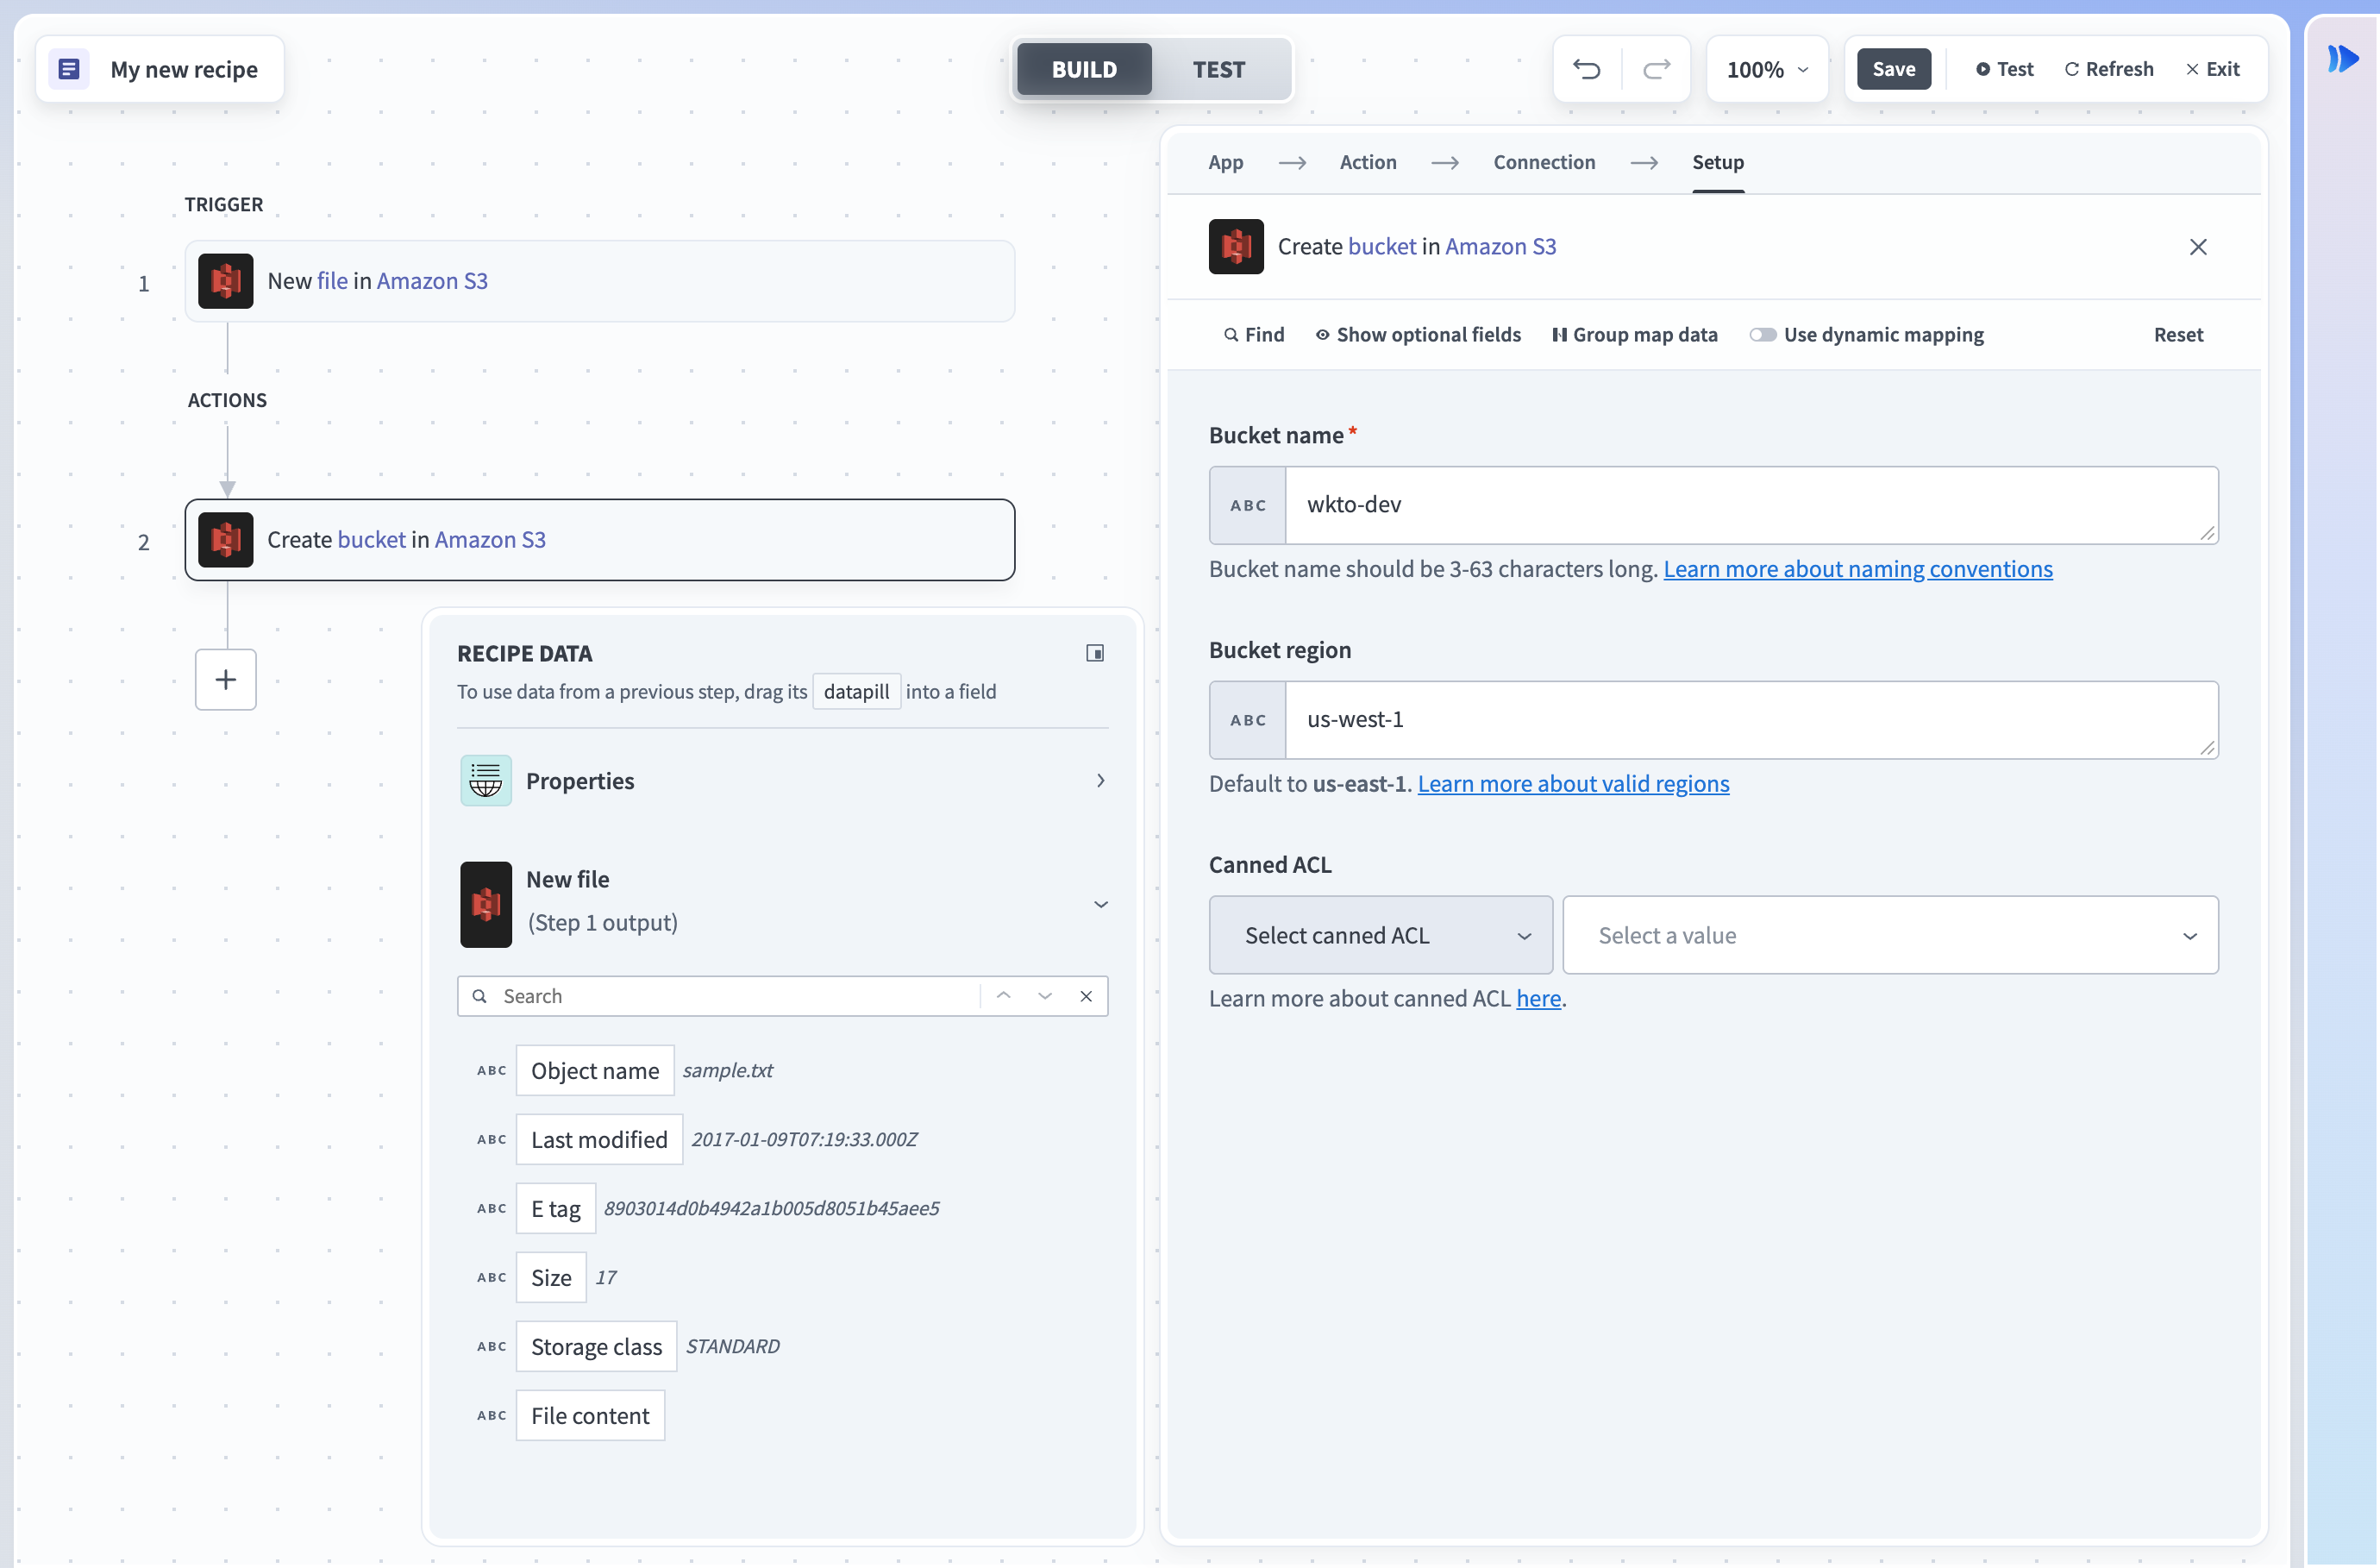2380x1568 pixels.
Task: Go to the Action step tab
Action: [x=1367, y=162]
